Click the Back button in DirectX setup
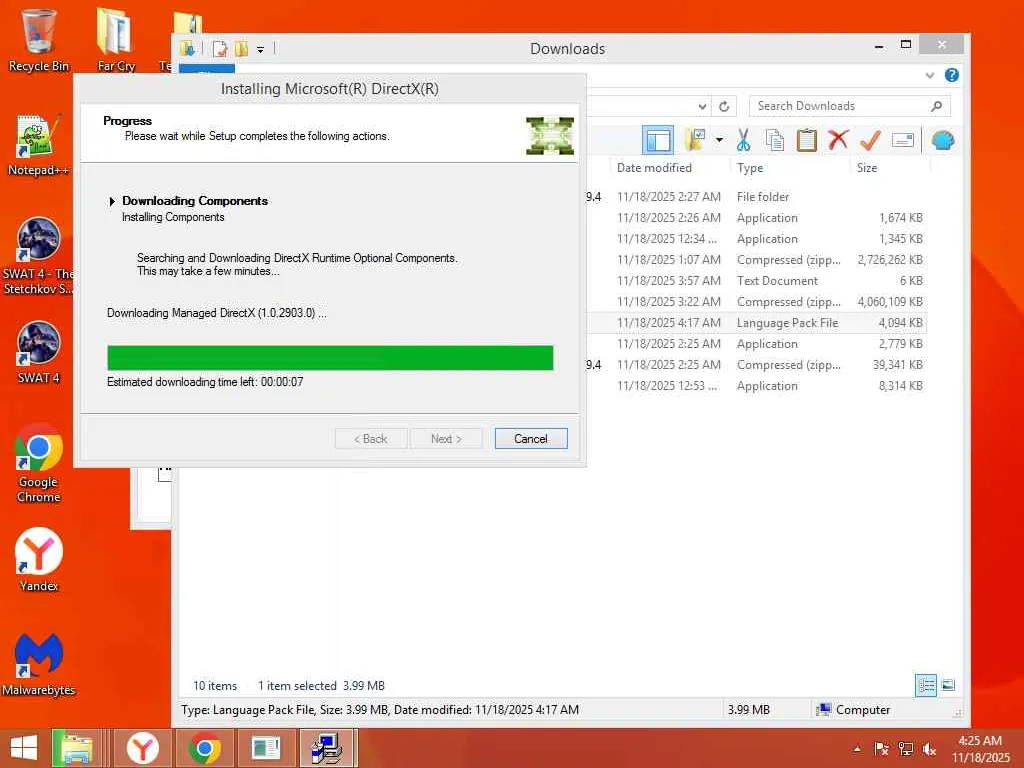This screenshot has height=768, width=1024. pyautogui.click(x=371, y=439)
